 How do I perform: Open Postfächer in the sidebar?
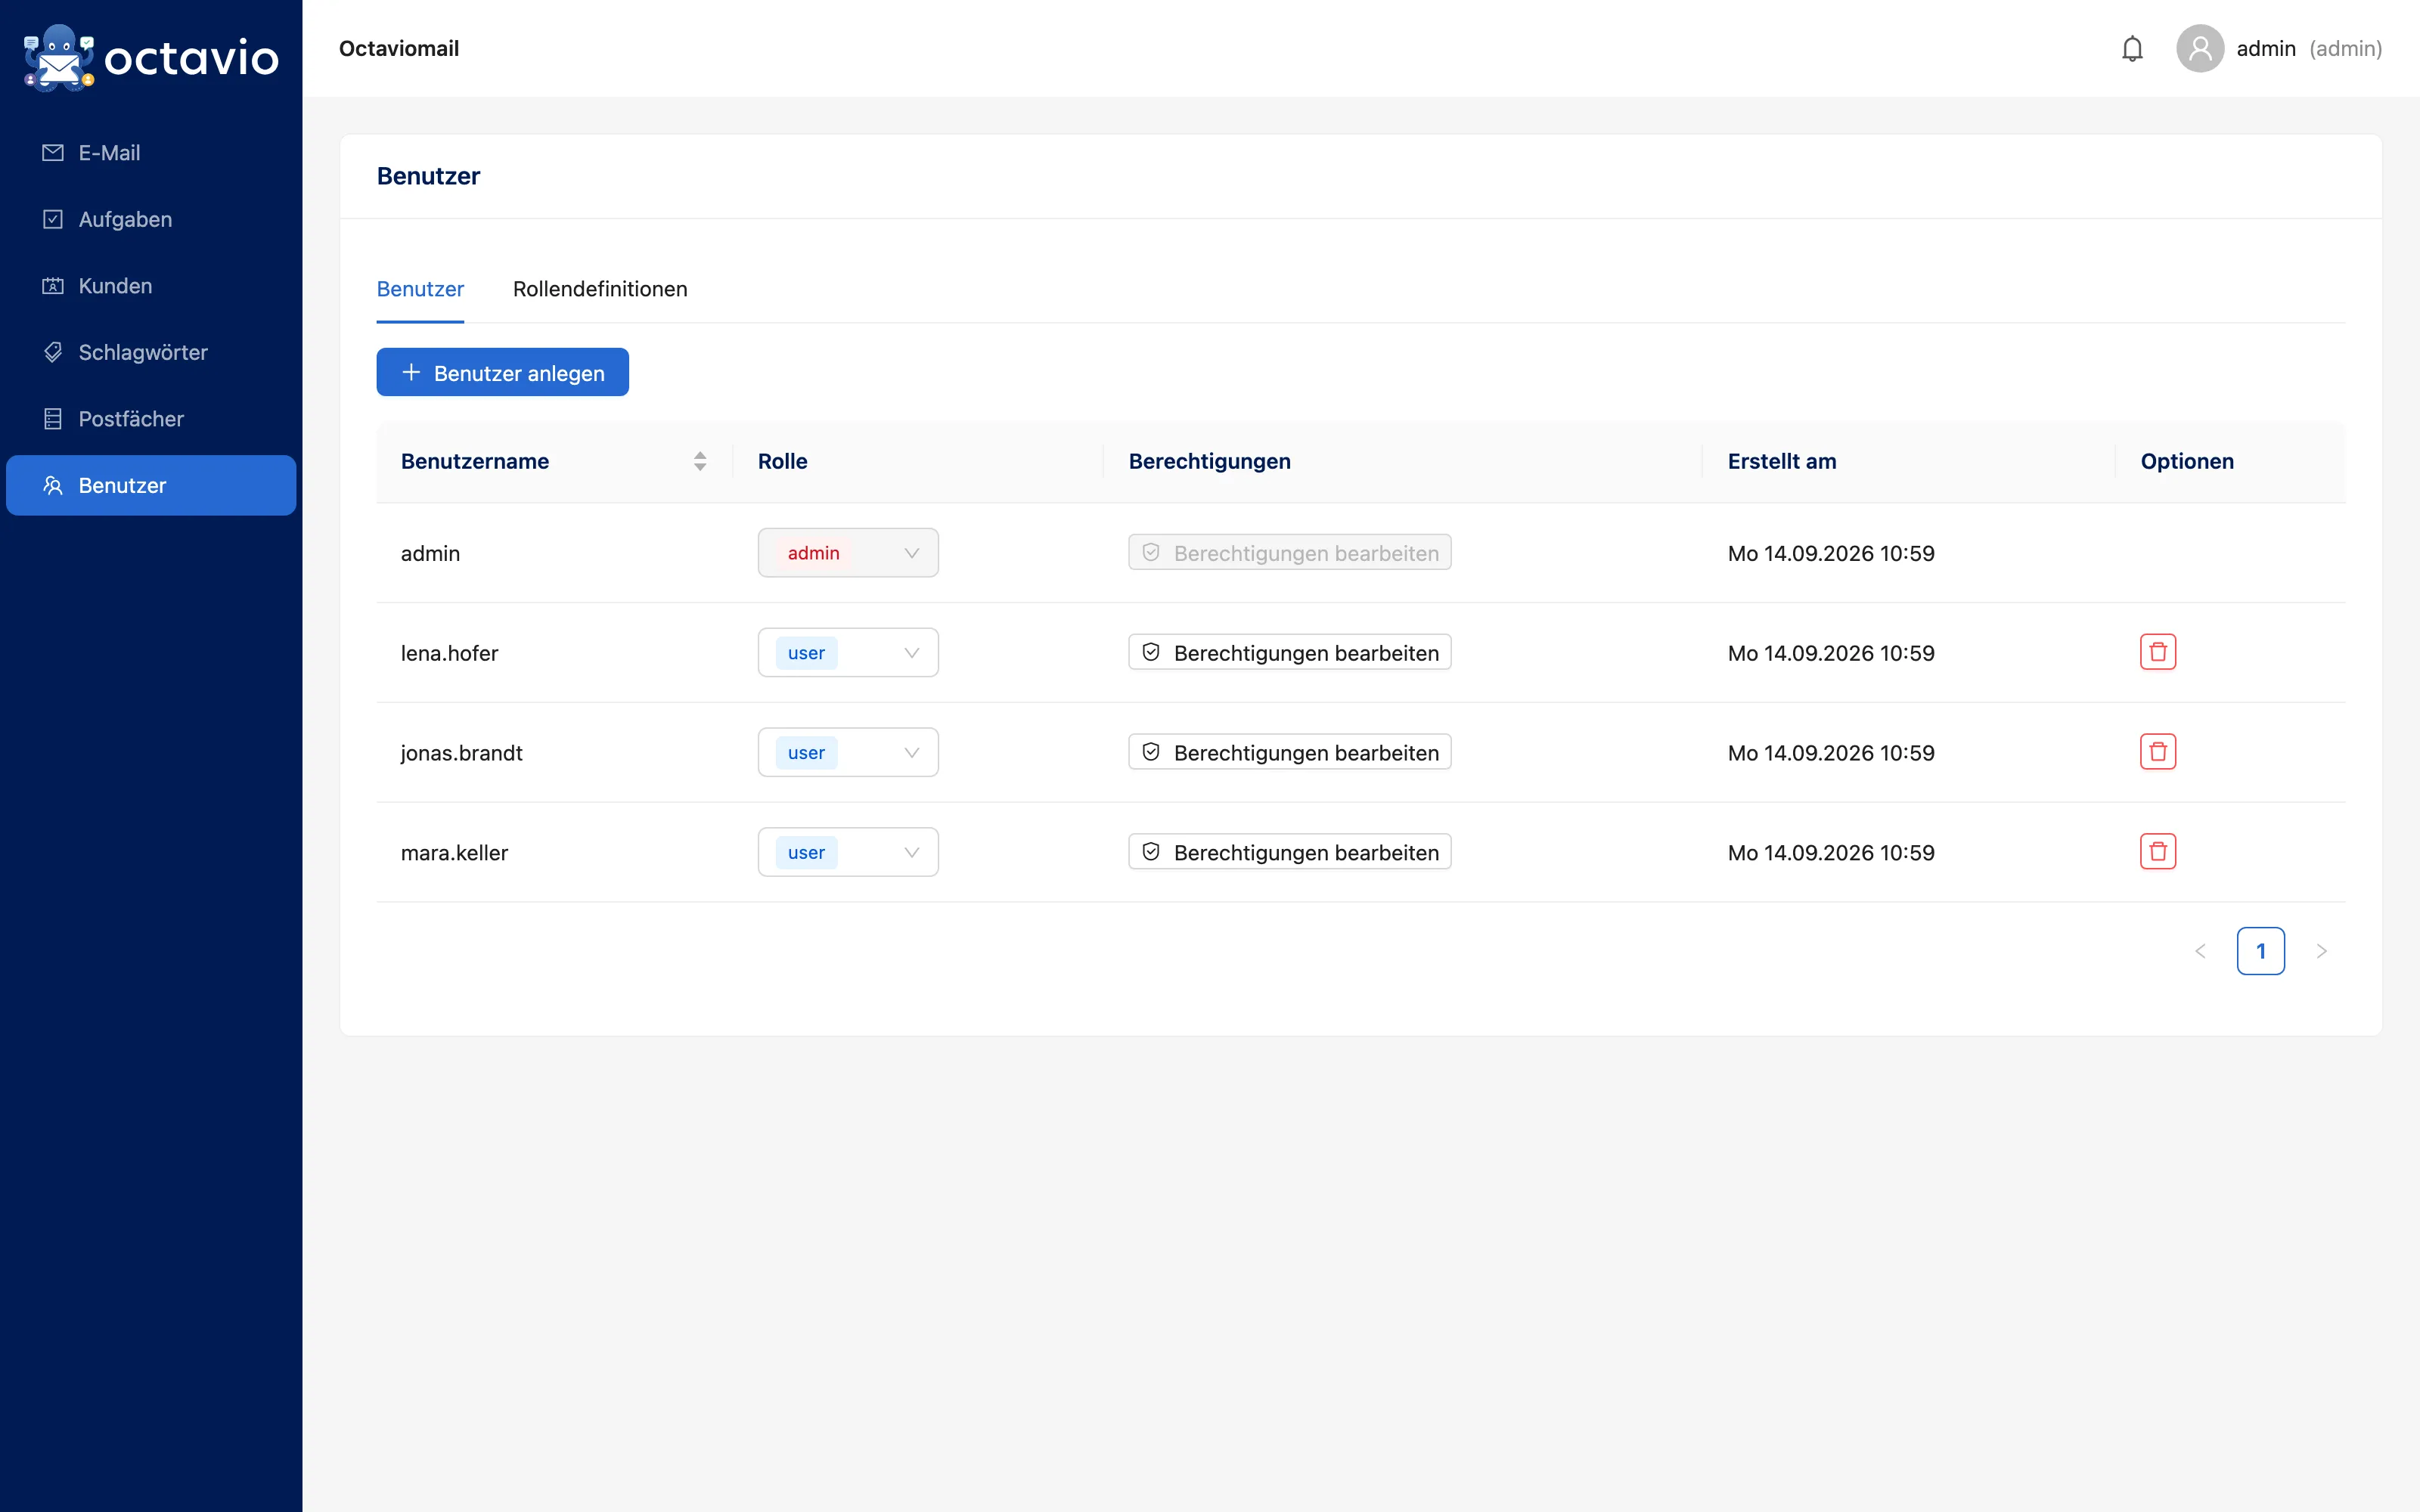(151, 419)
